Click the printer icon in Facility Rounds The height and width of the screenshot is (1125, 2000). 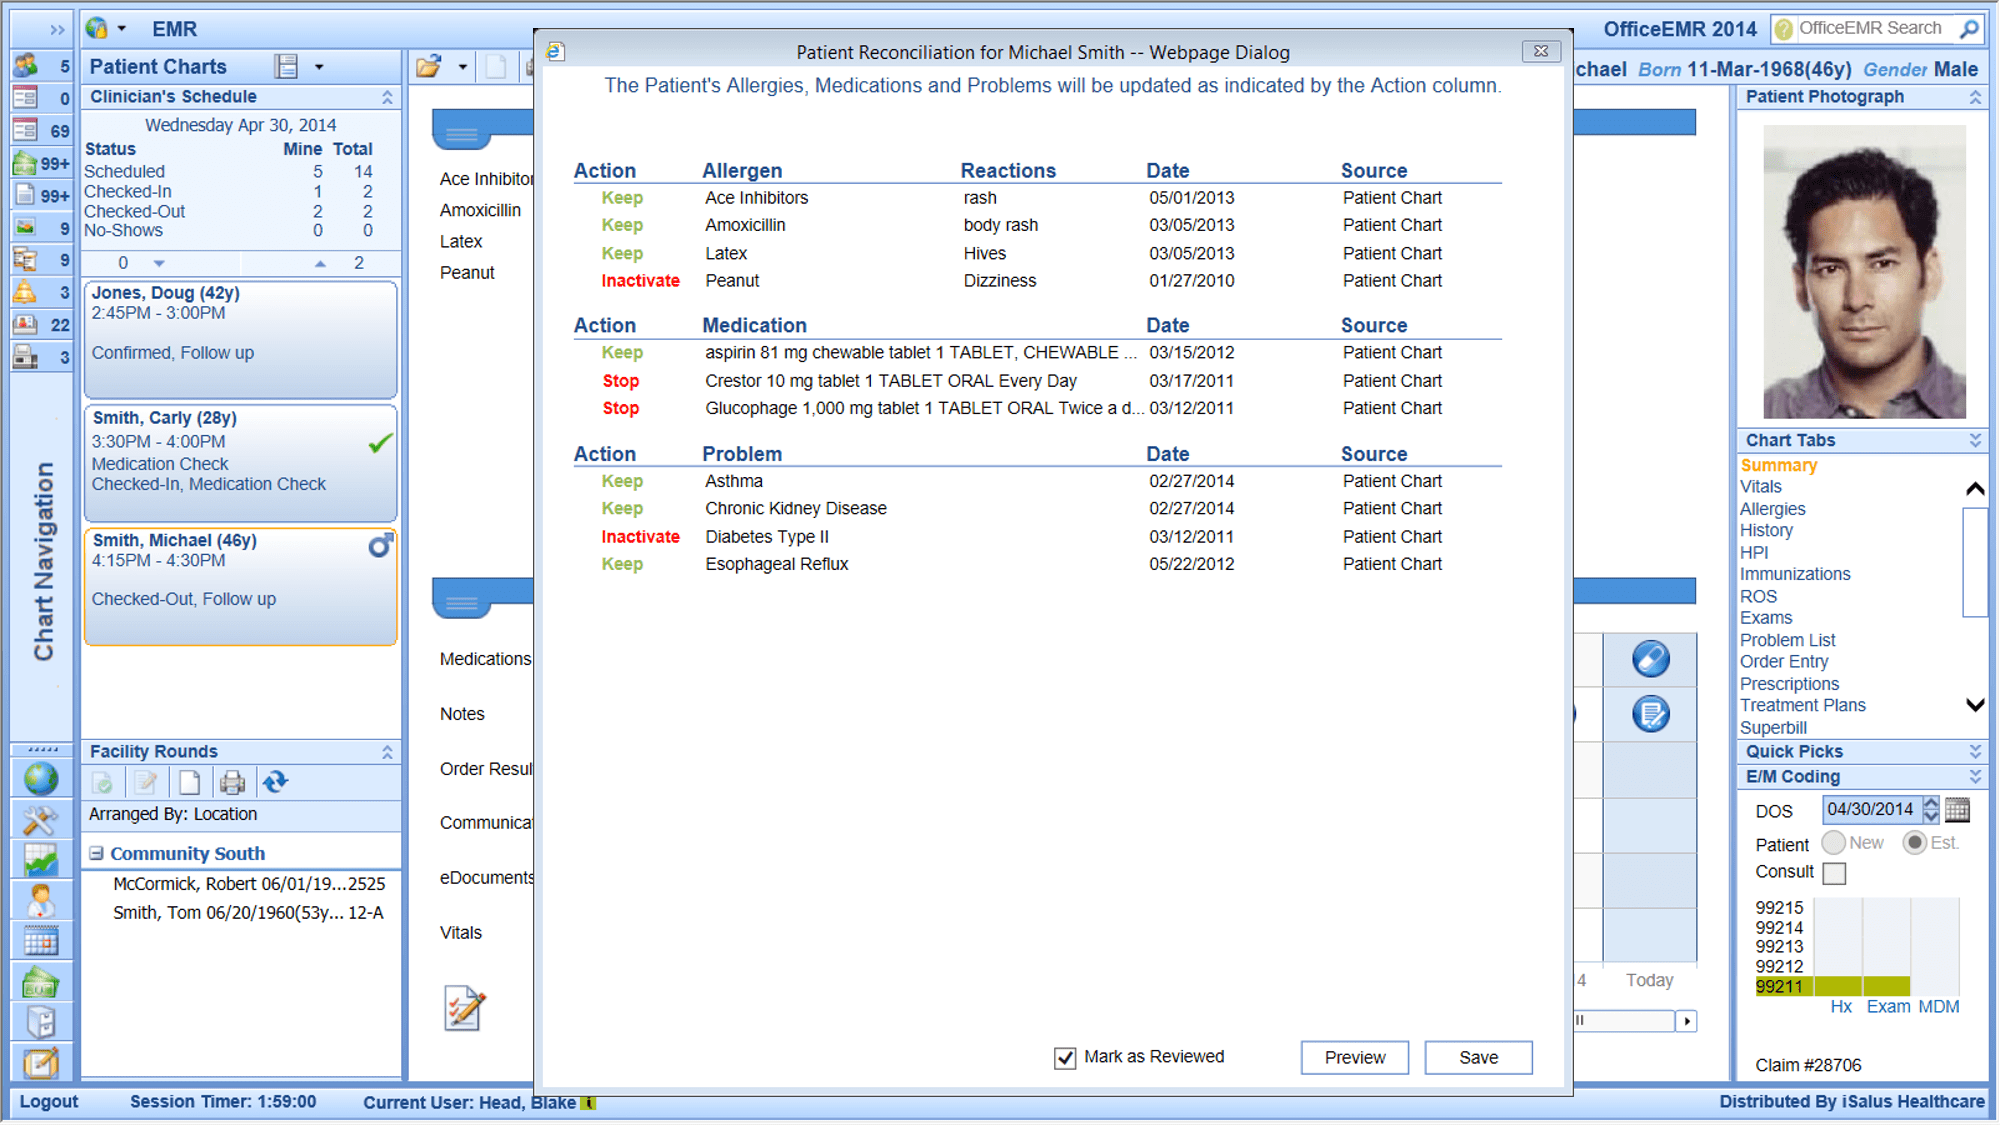point(232,782)
